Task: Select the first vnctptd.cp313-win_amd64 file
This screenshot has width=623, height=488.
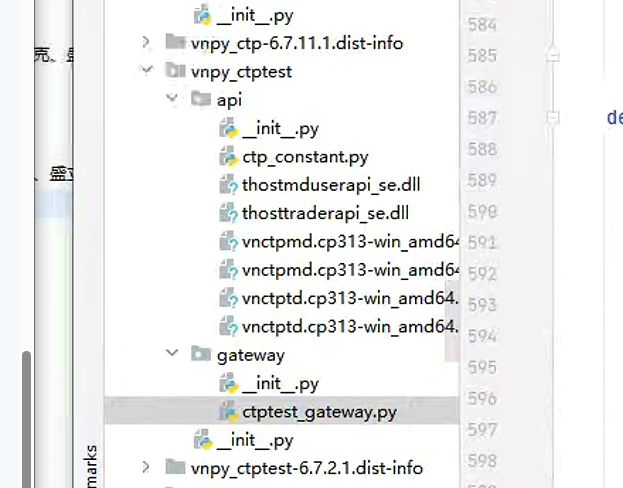Action: click(349, 298)
